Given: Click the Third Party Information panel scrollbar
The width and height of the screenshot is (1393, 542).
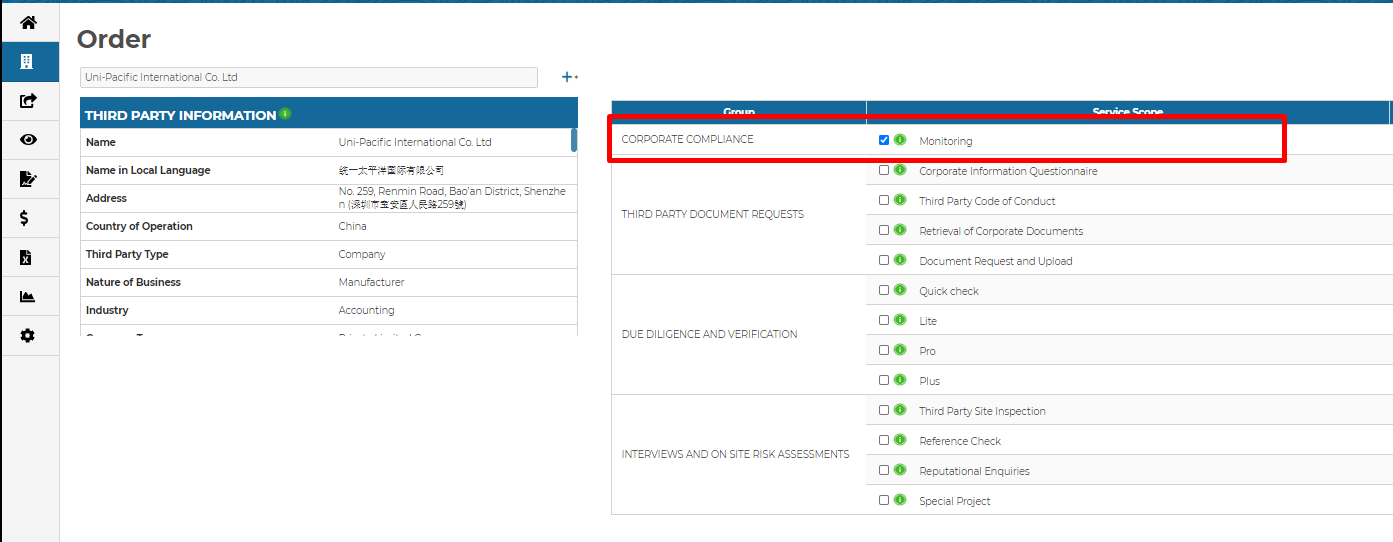Looking at the screenshot, I should coord(574,140).
